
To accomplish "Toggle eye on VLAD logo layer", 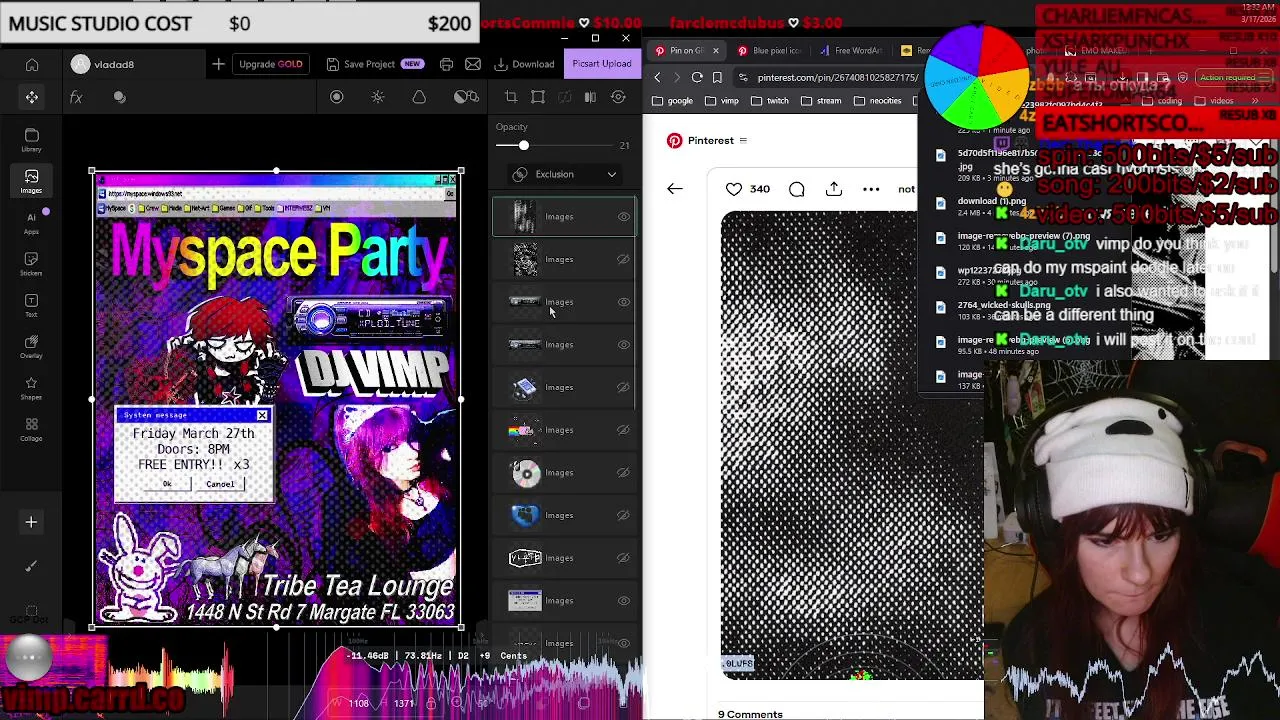I will 623,558.
